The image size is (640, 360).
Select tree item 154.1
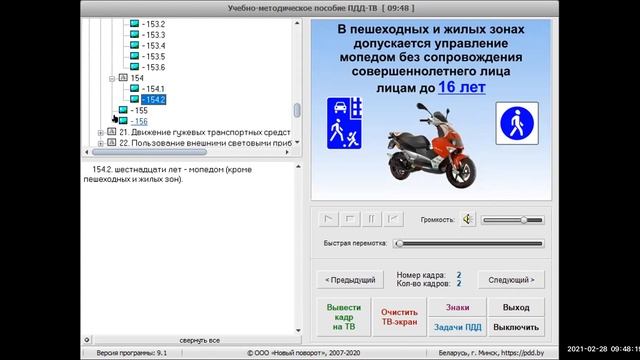[153, 89]
